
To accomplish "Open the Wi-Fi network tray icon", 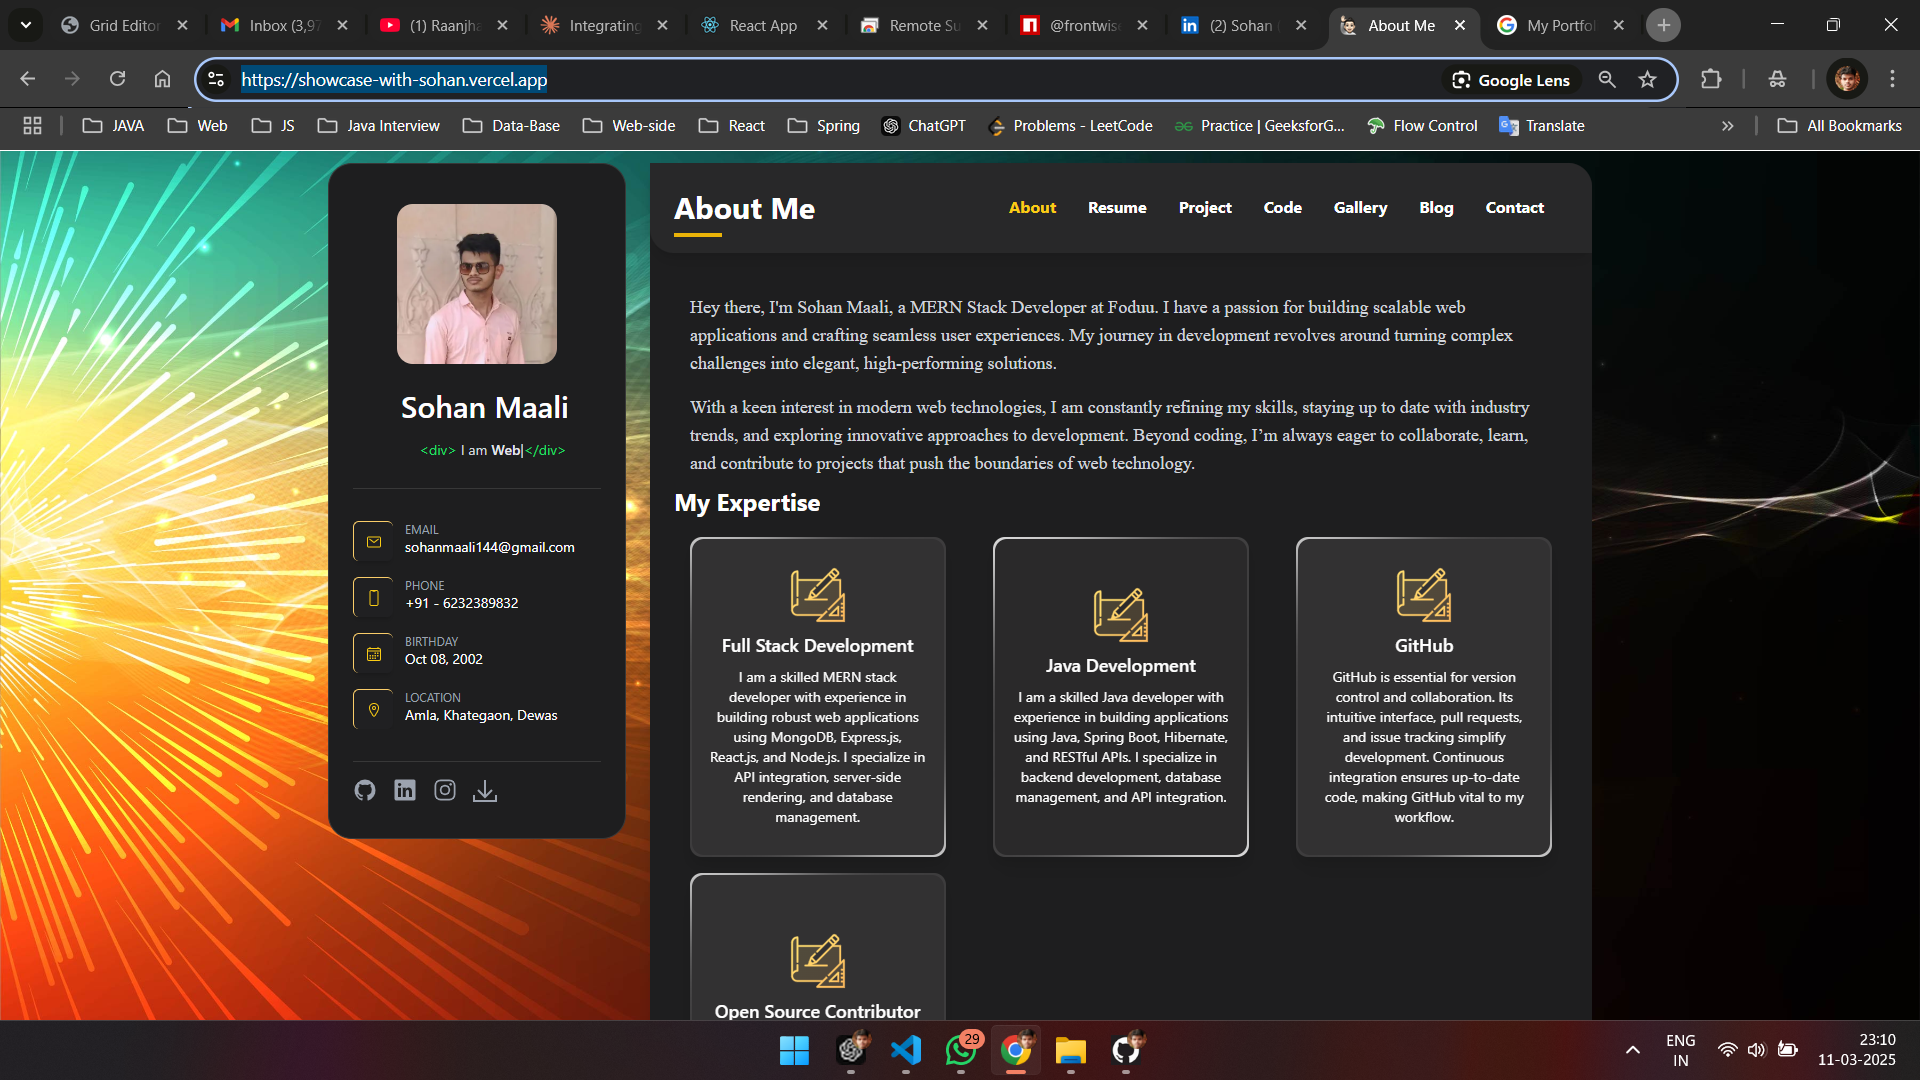I will pyautogui.click(x=1727, y=1050).
